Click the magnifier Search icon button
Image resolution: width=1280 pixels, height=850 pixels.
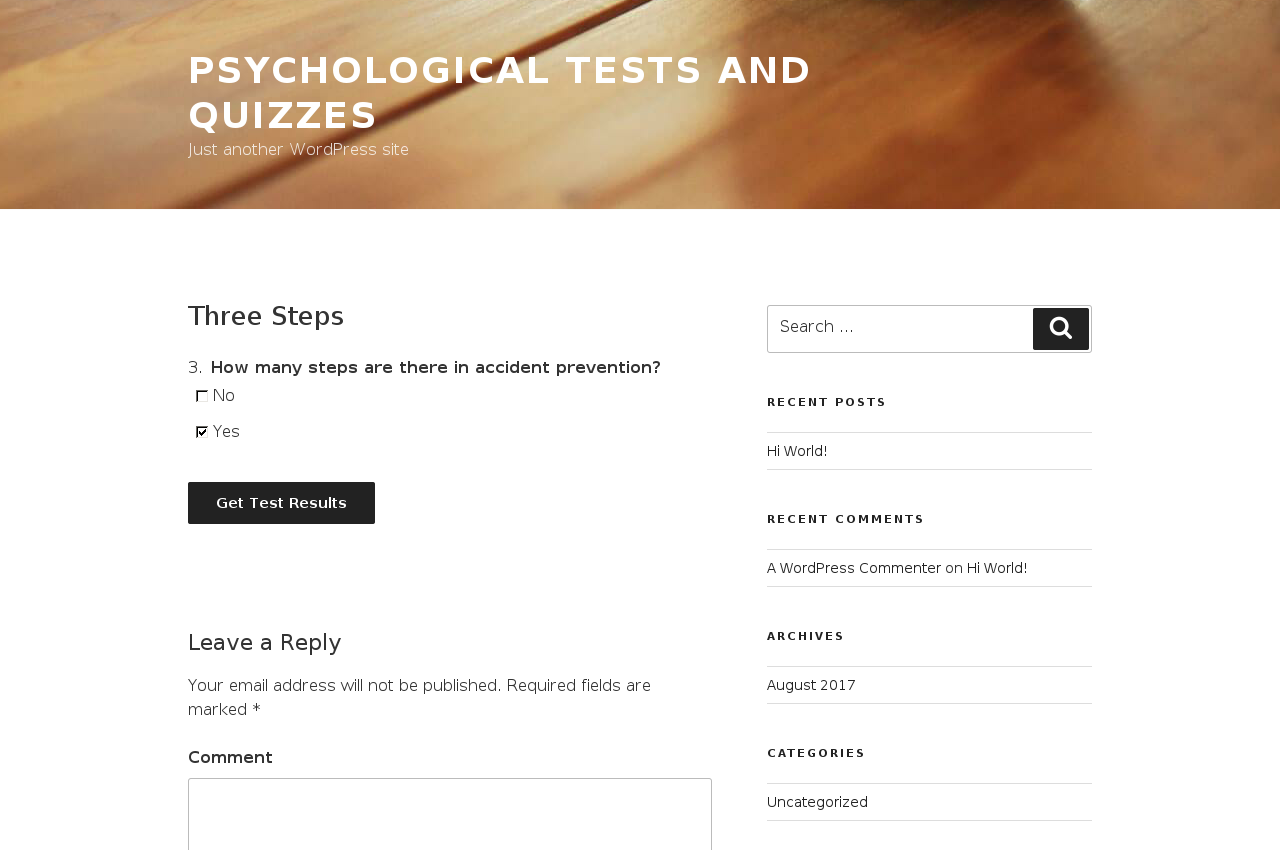[1060, 328]
